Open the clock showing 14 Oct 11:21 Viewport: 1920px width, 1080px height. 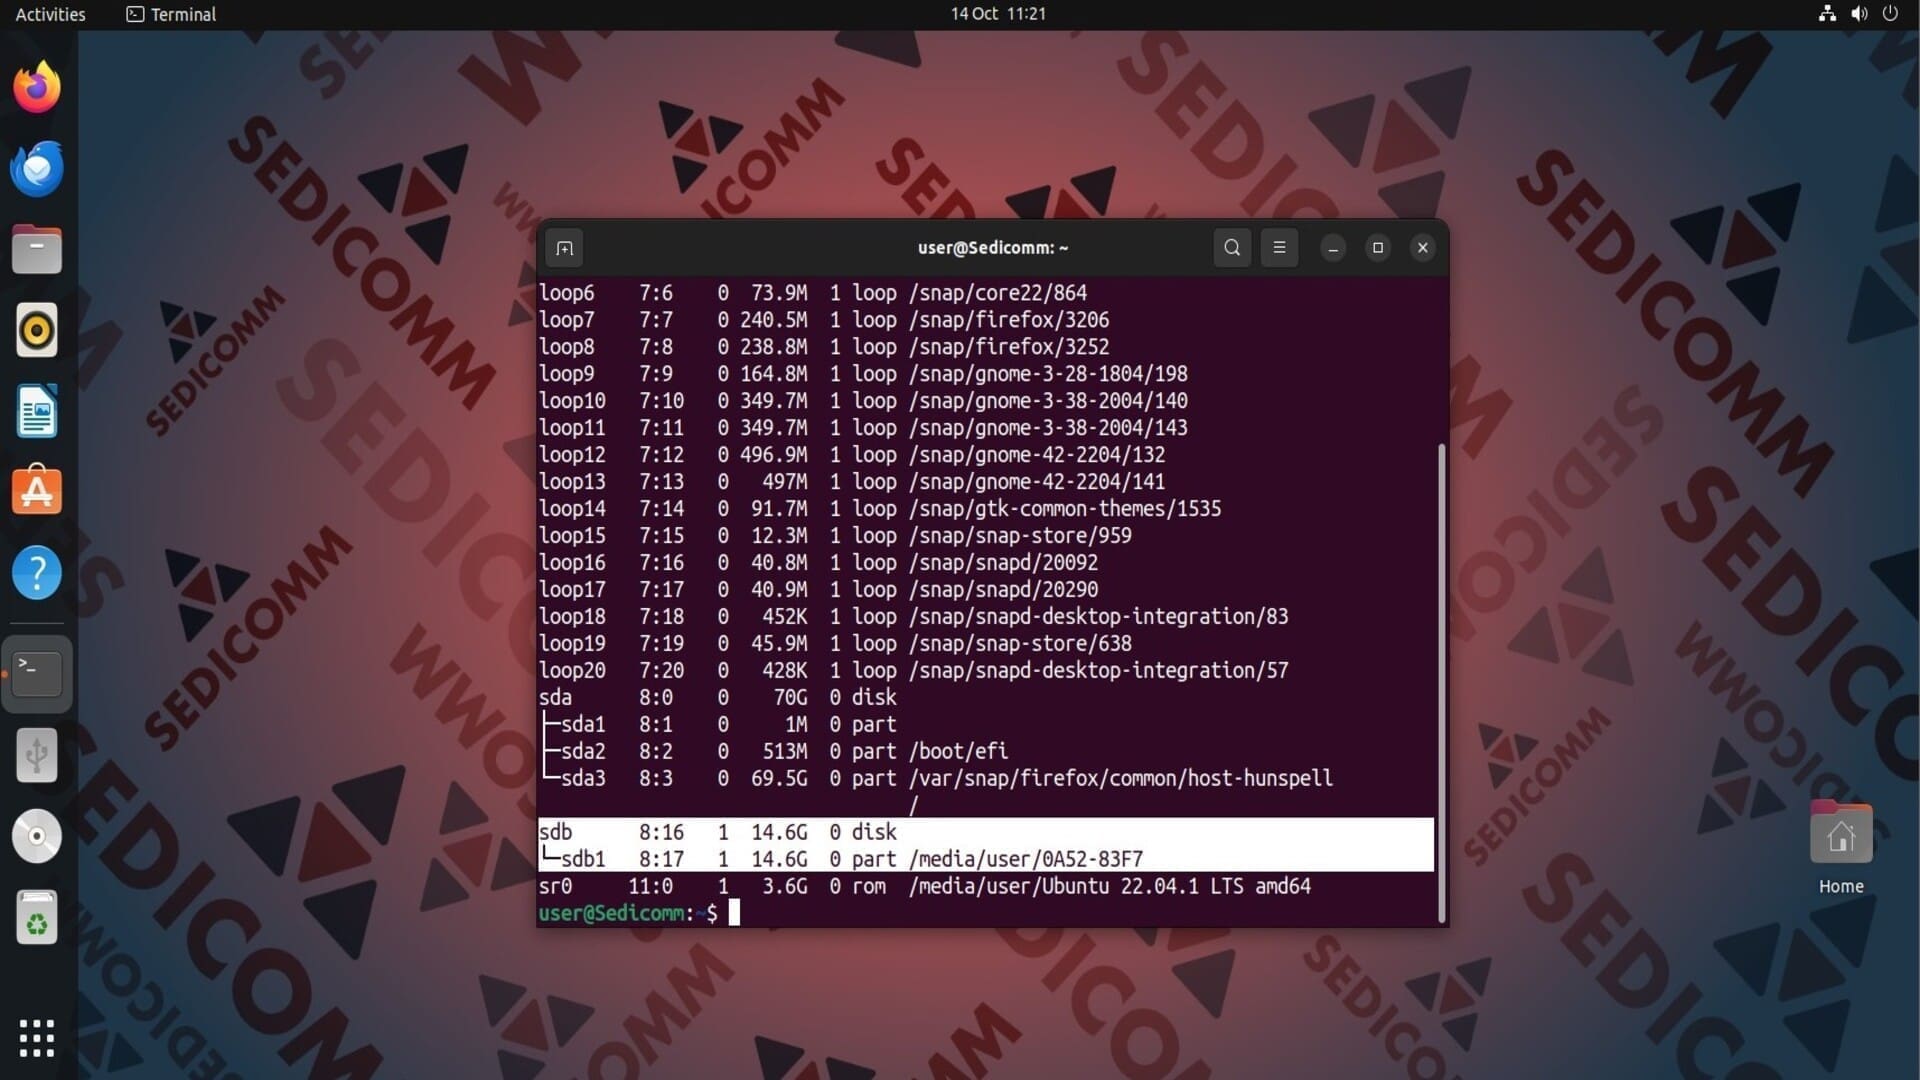998,14
